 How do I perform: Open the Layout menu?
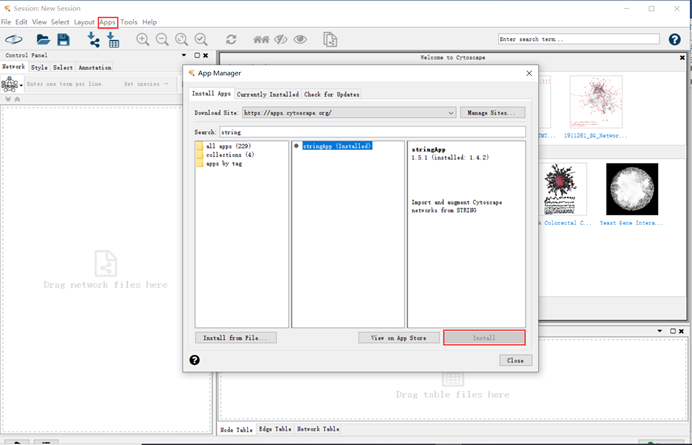(x=84, y=22)
